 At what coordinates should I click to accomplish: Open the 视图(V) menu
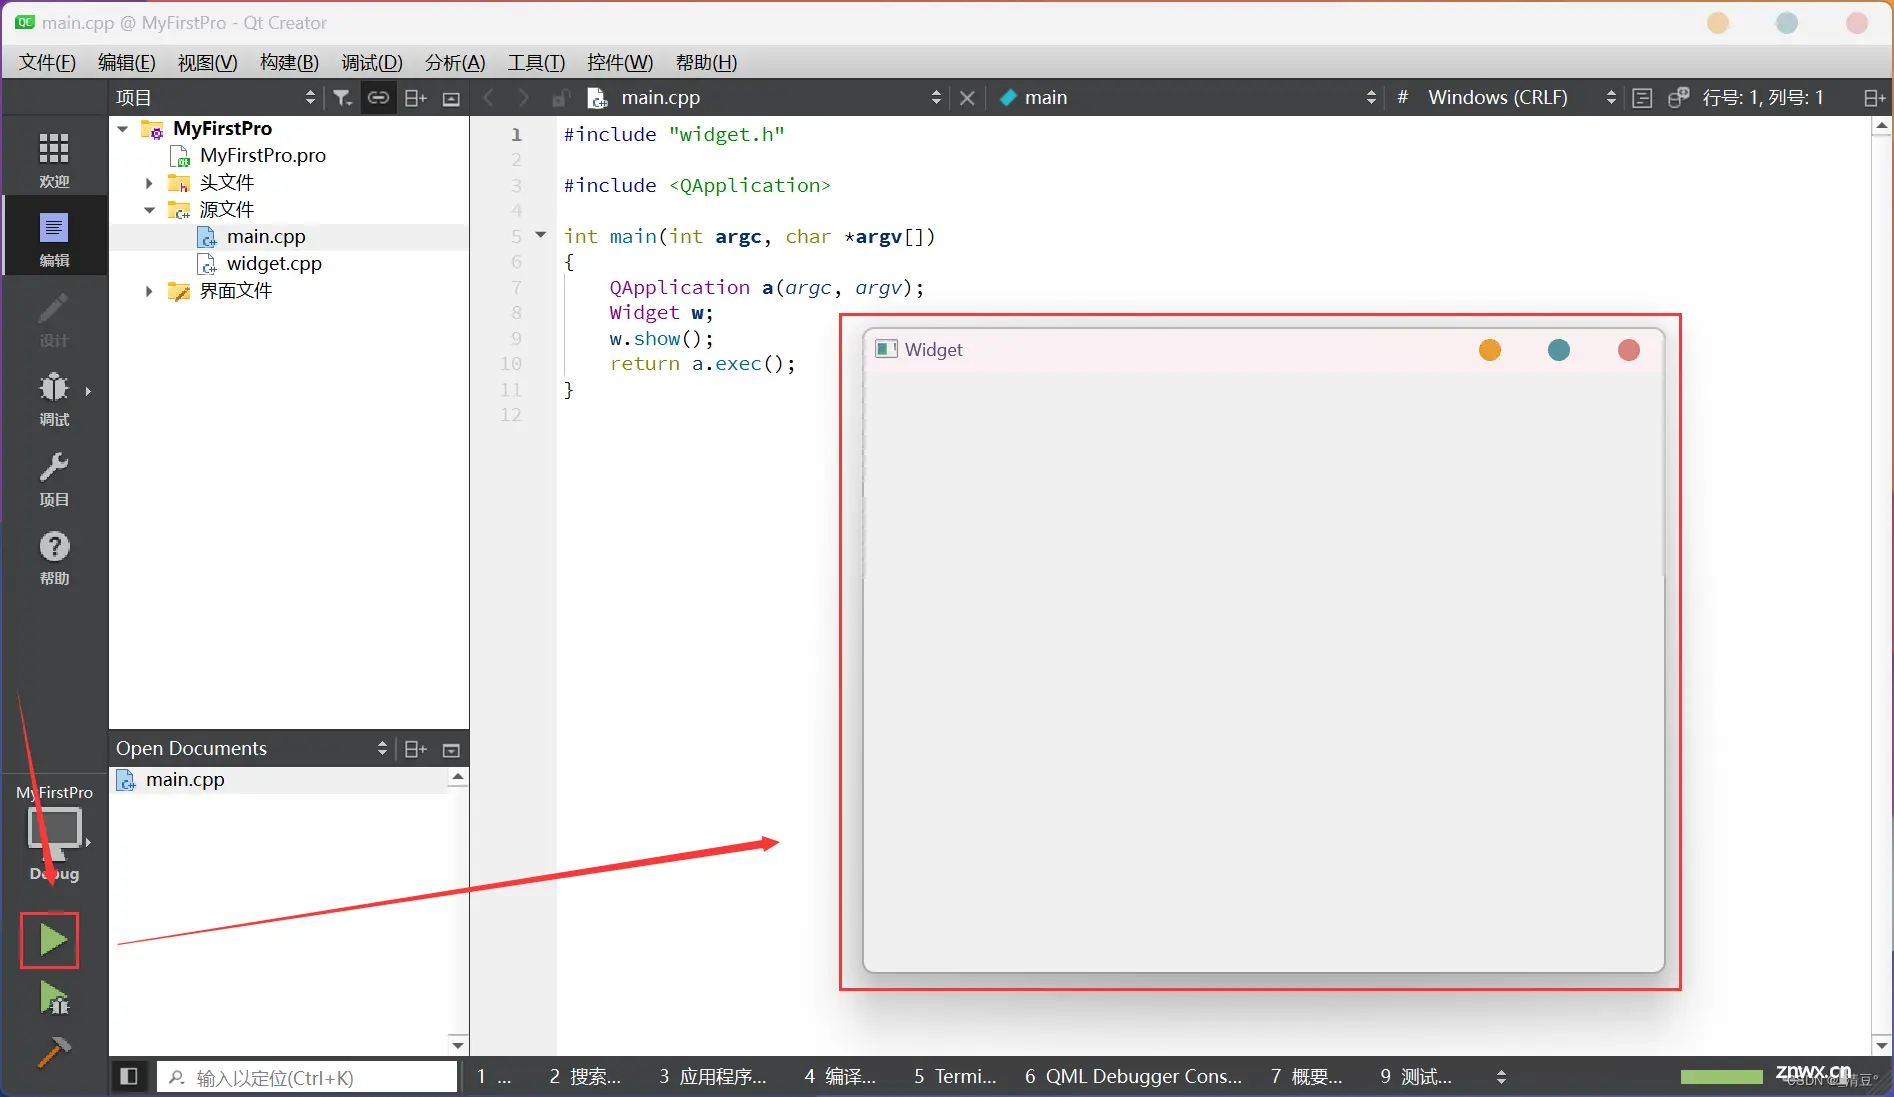[207, 63]
